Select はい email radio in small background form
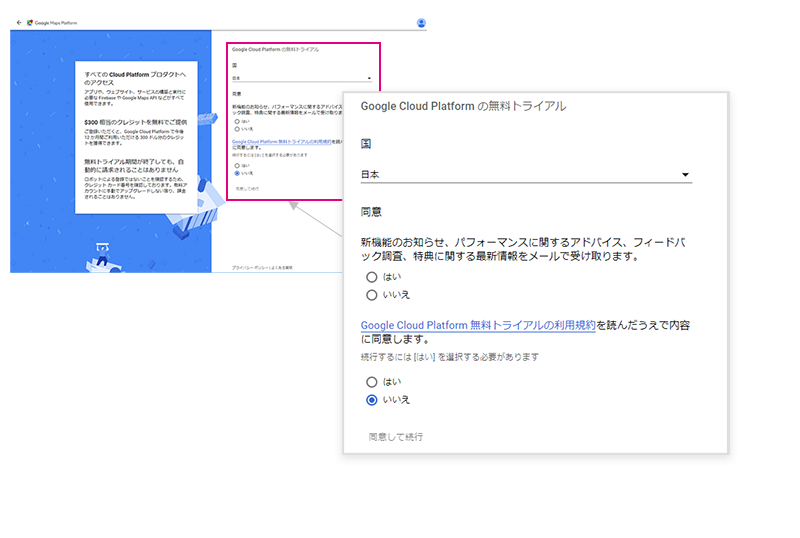Viewport: 800px width, 538px height. pyautogui.click(x=237, y=121)
